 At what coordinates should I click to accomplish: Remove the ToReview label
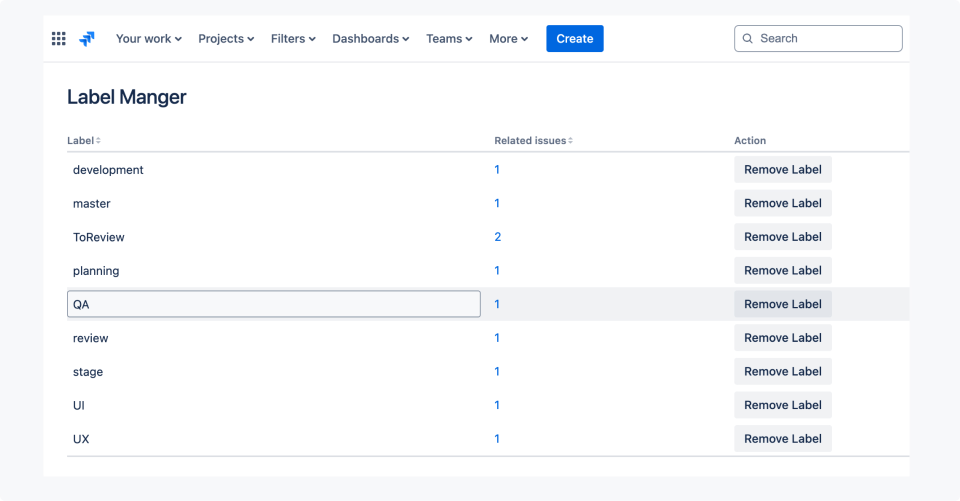tap(782, 237)
